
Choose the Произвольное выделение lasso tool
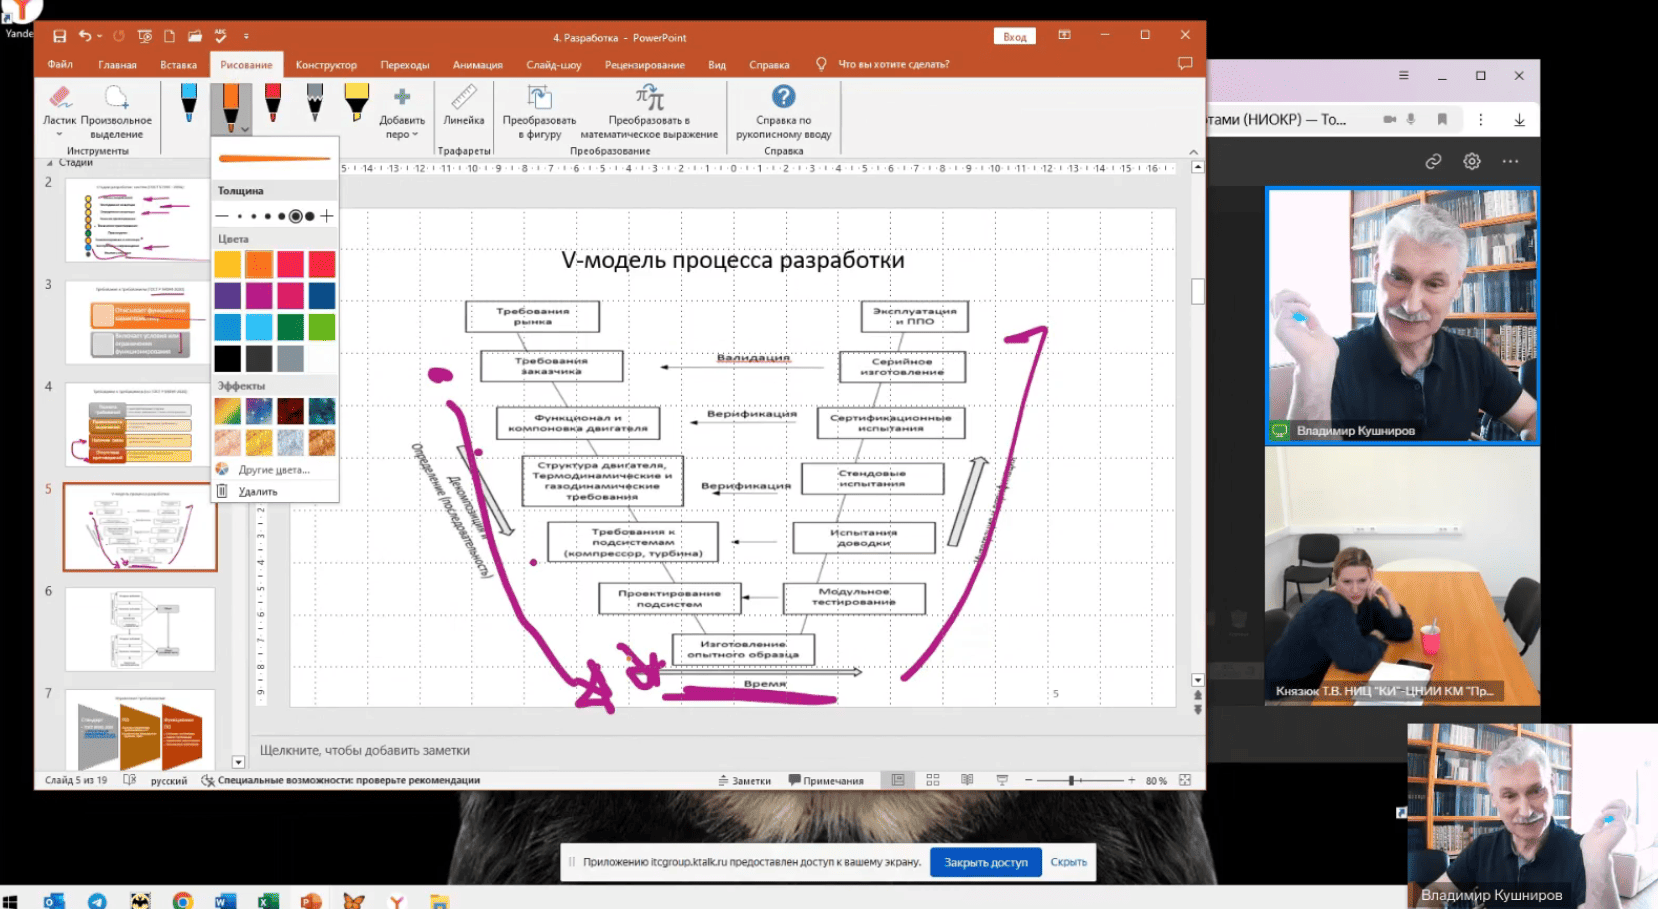coord(116,105)
